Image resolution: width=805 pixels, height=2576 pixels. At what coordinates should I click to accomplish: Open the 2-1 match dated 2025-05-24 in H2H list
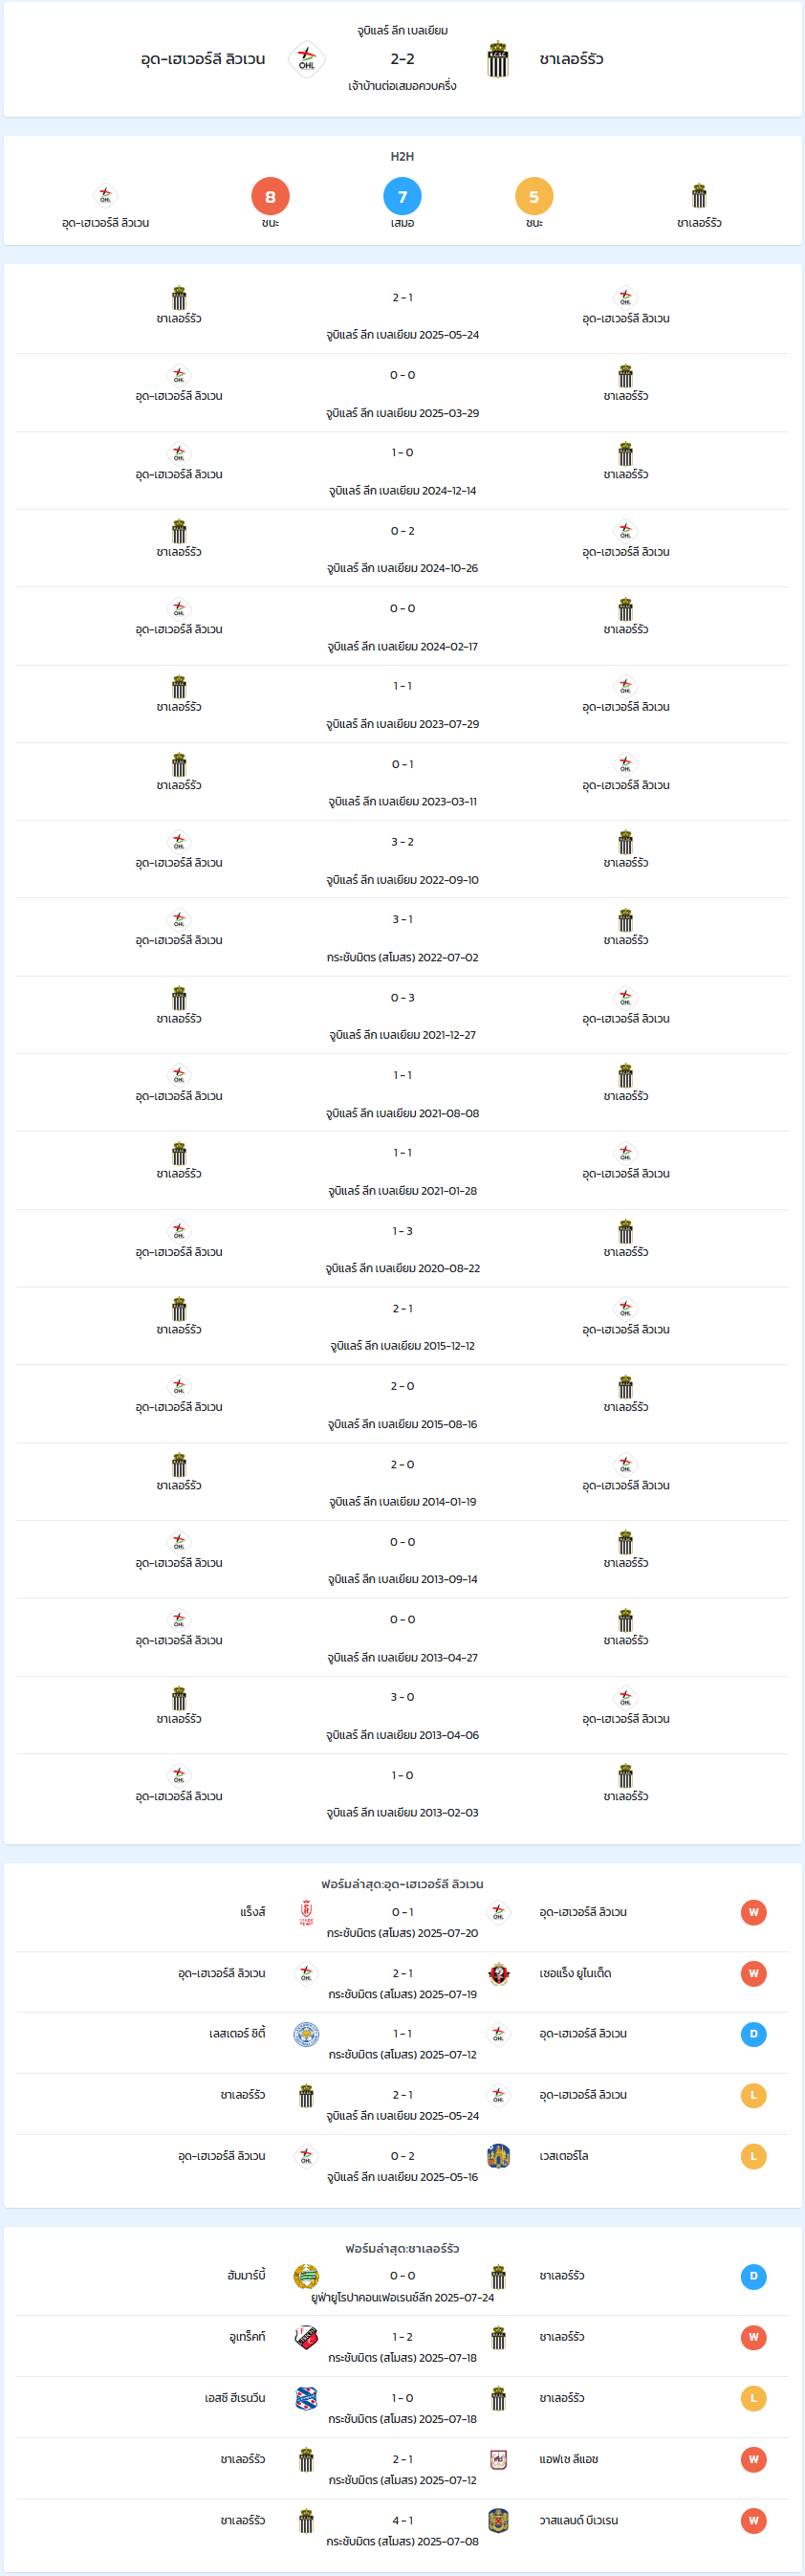402,315
